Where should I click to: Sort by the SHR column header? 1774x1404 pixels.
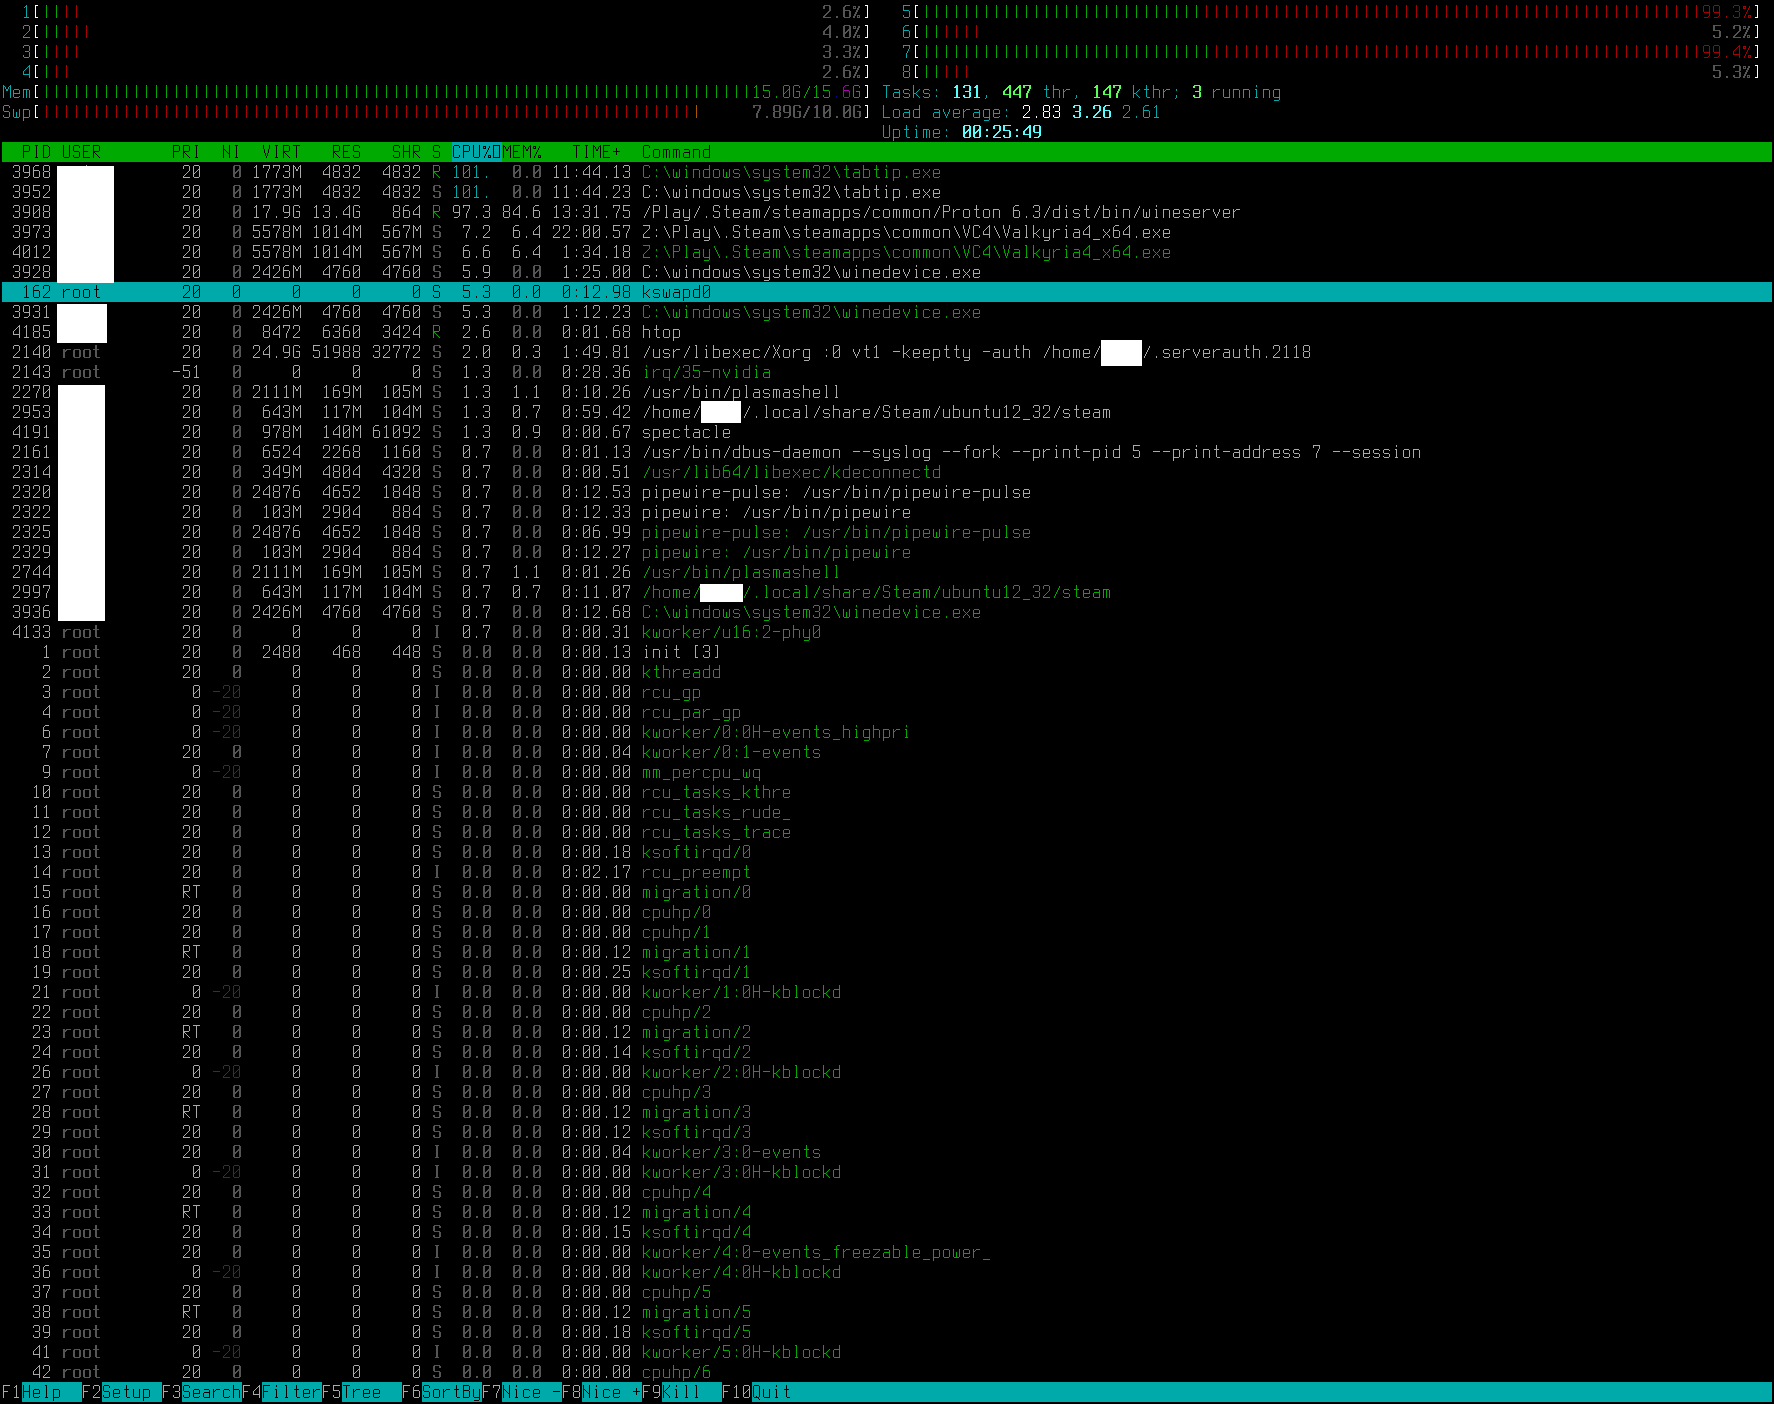[406, 152]
